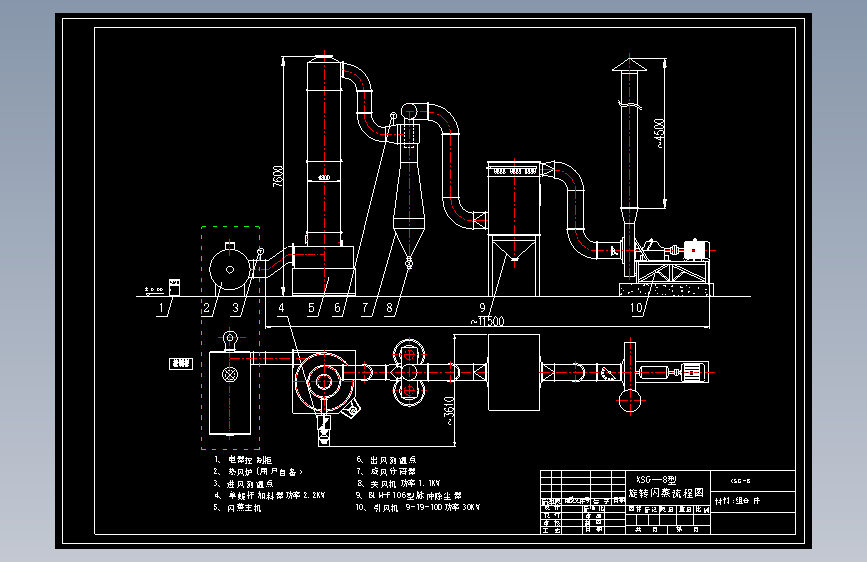Click the small boxed label left of the plan-view furnace

tap(181, 363)
